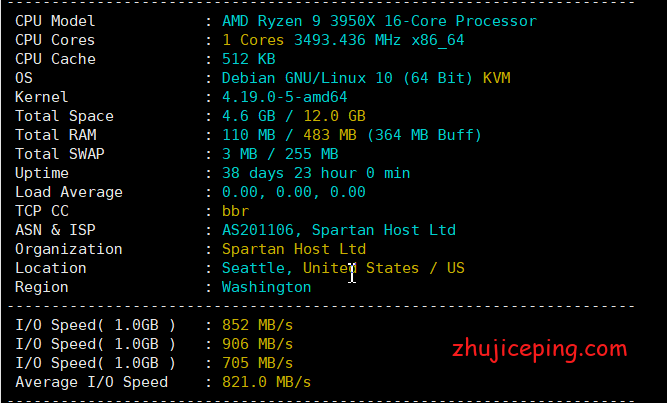
Task: Click the CPU model value AMD Ryzen 9 3950X
Action: point(379,21)
